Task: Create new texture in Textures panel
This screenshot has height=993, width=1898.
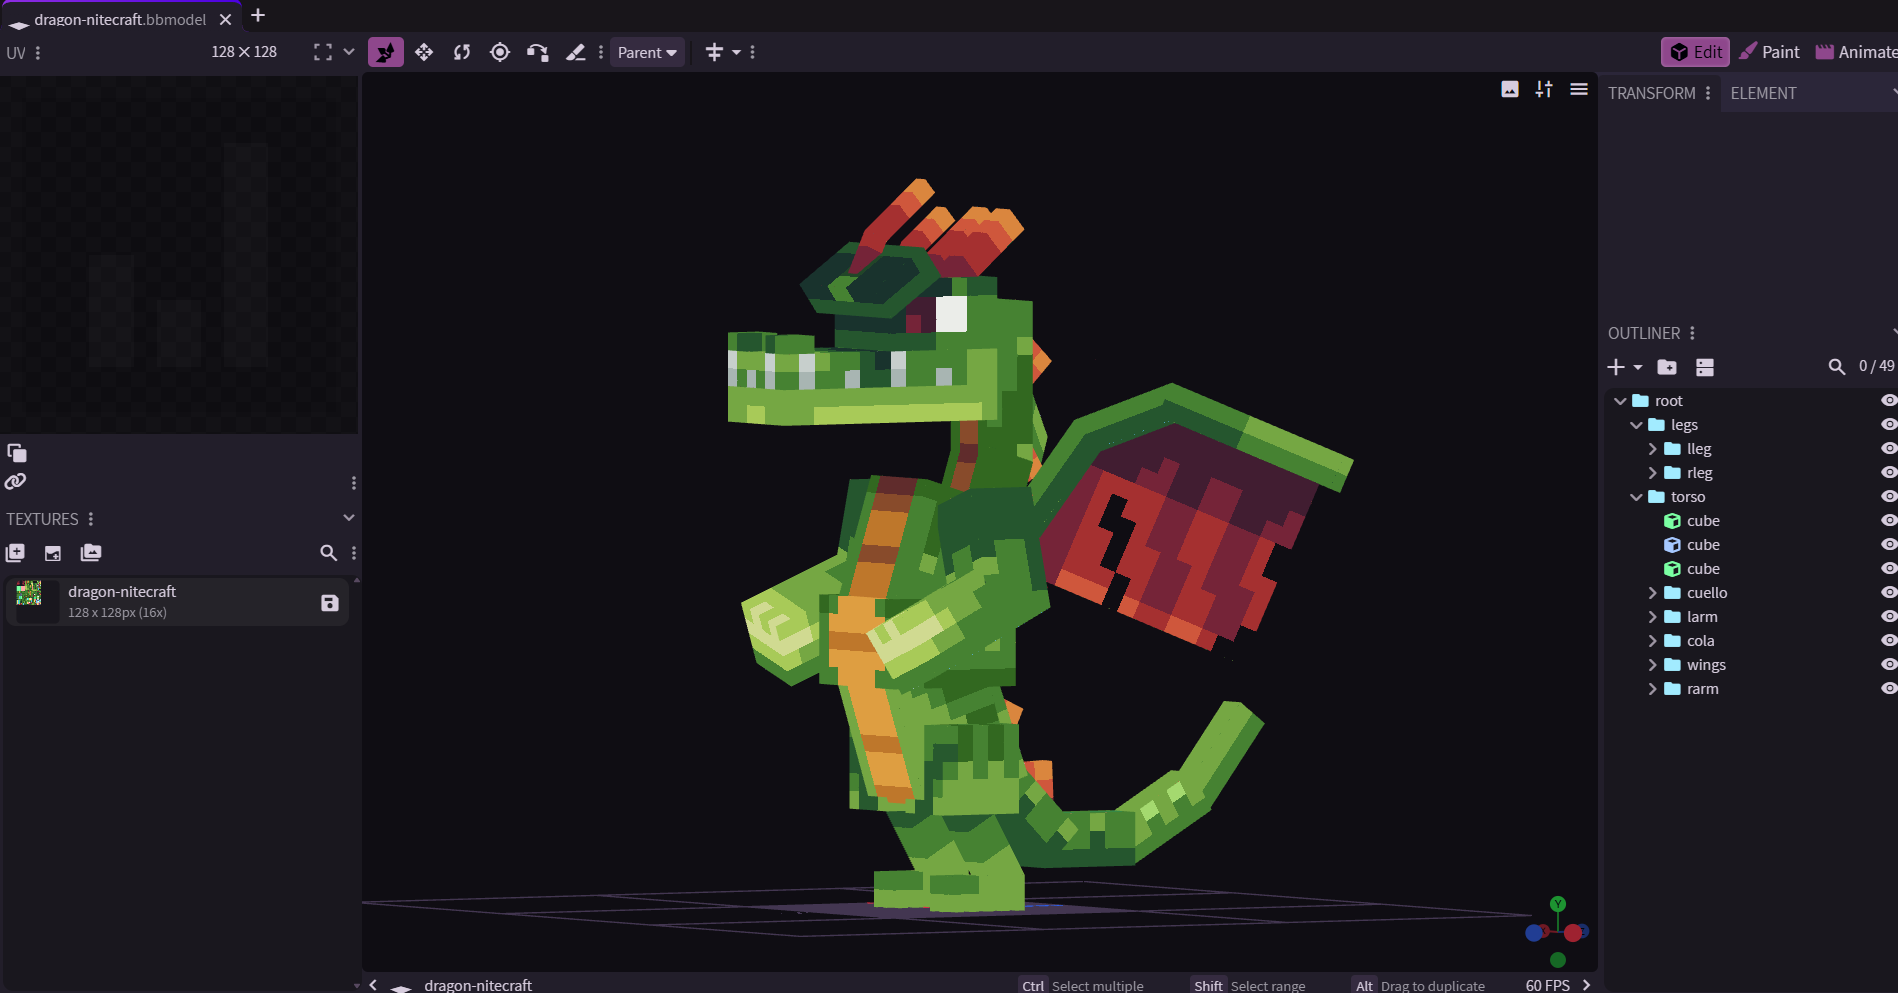Action: pyautogui.click(x=53, y=553)
